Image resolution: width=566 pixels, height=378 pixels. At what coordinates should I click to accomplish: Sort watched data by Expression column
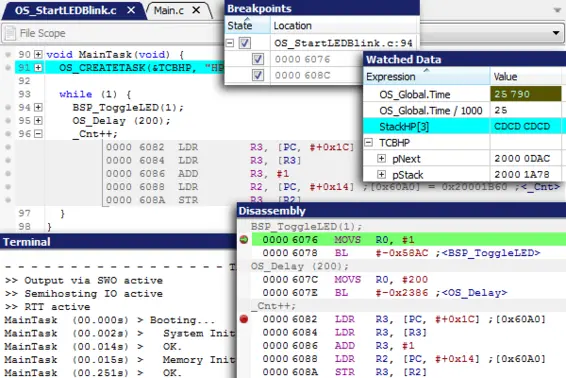tap(427, 77)
